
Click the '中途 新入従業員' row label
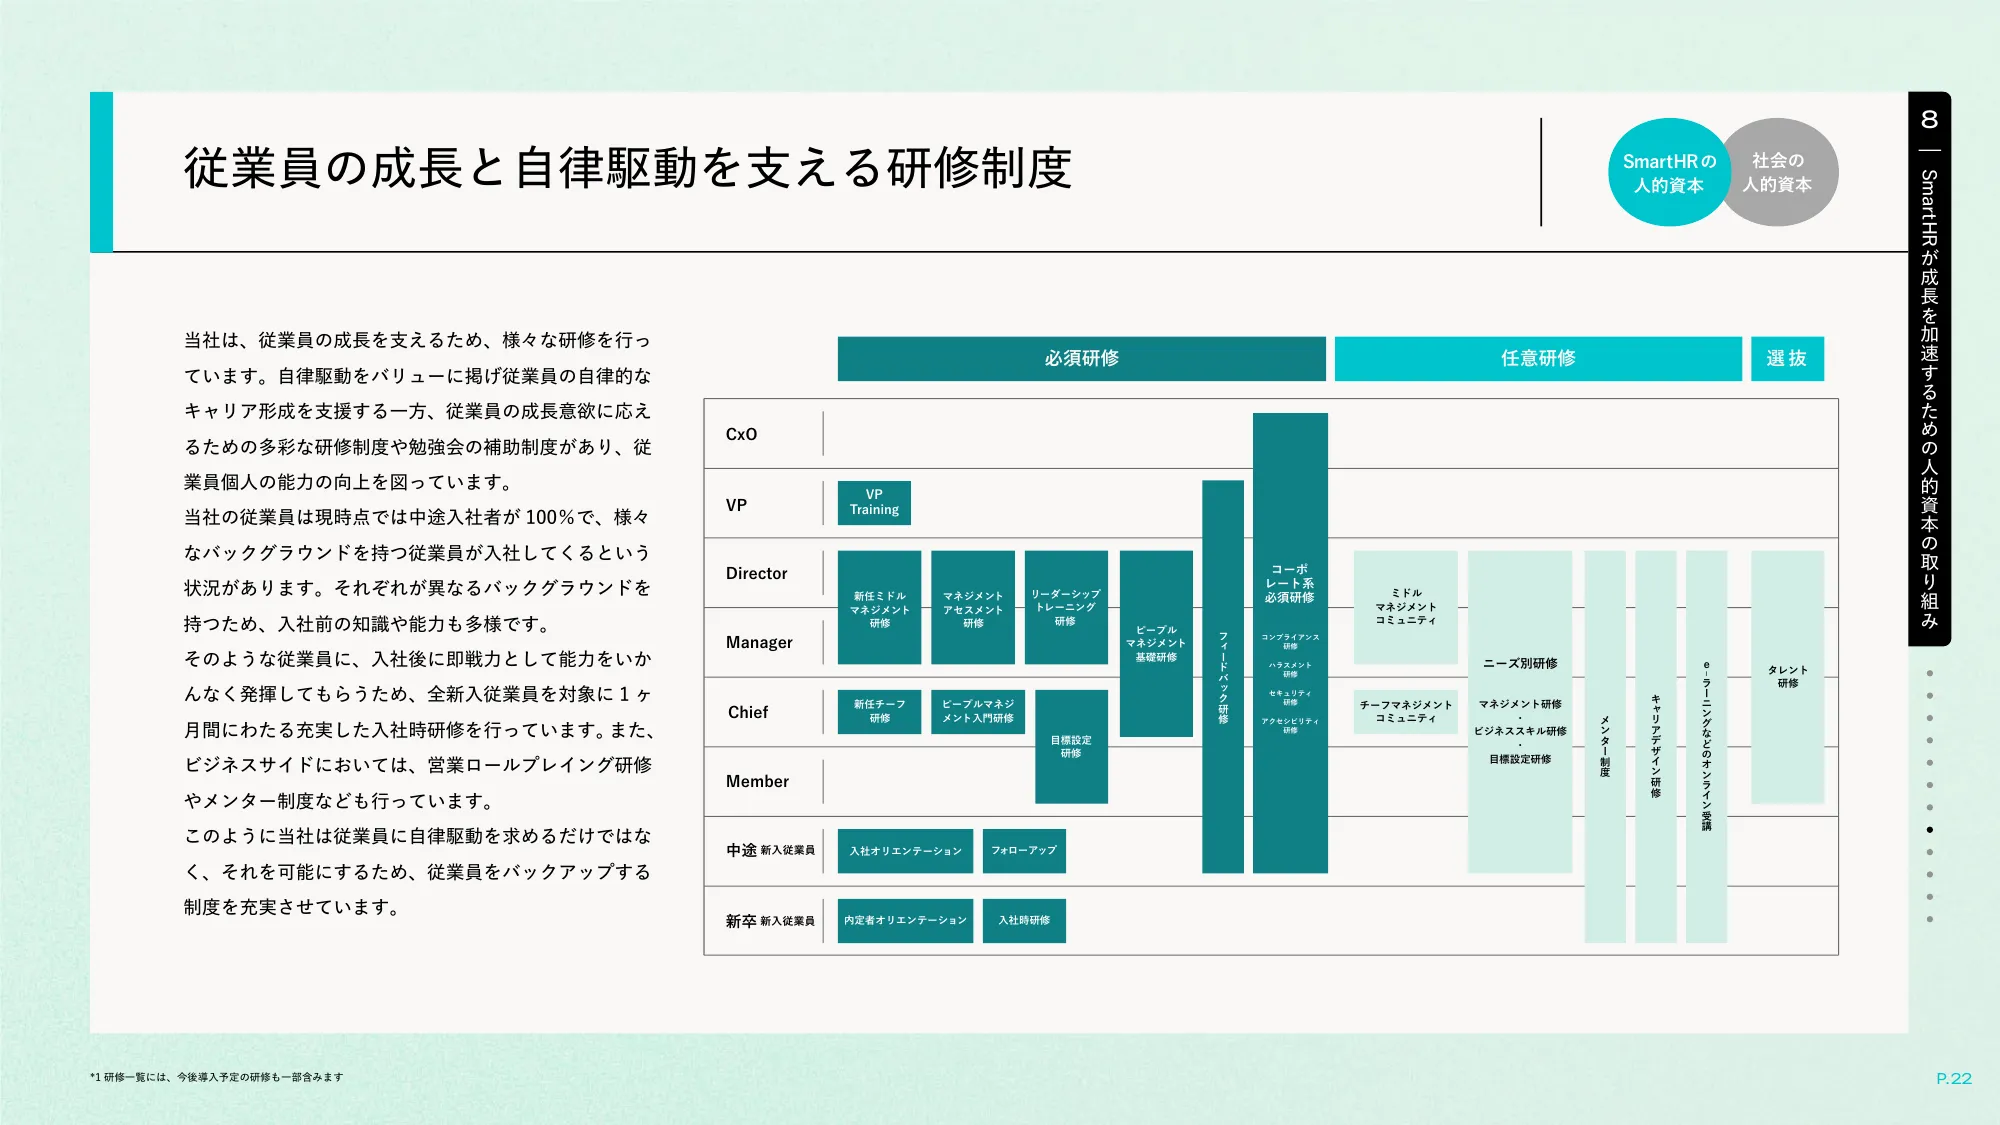point(770,850)
